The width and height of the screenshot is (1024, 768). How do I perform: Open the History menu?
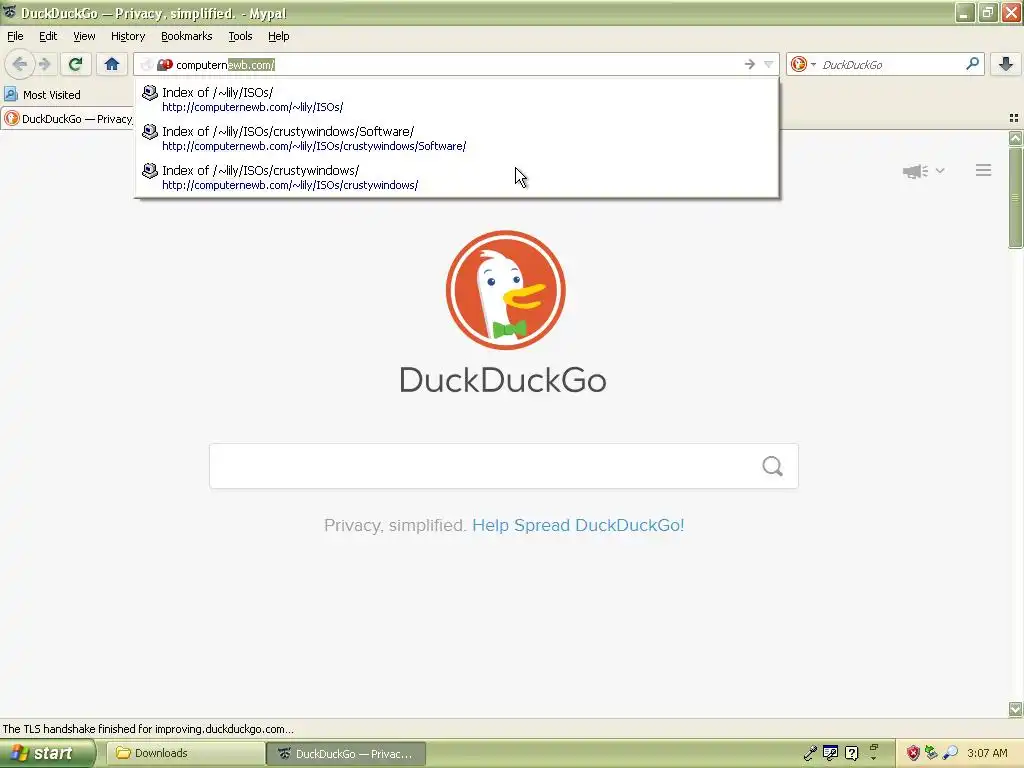[127, 36]
